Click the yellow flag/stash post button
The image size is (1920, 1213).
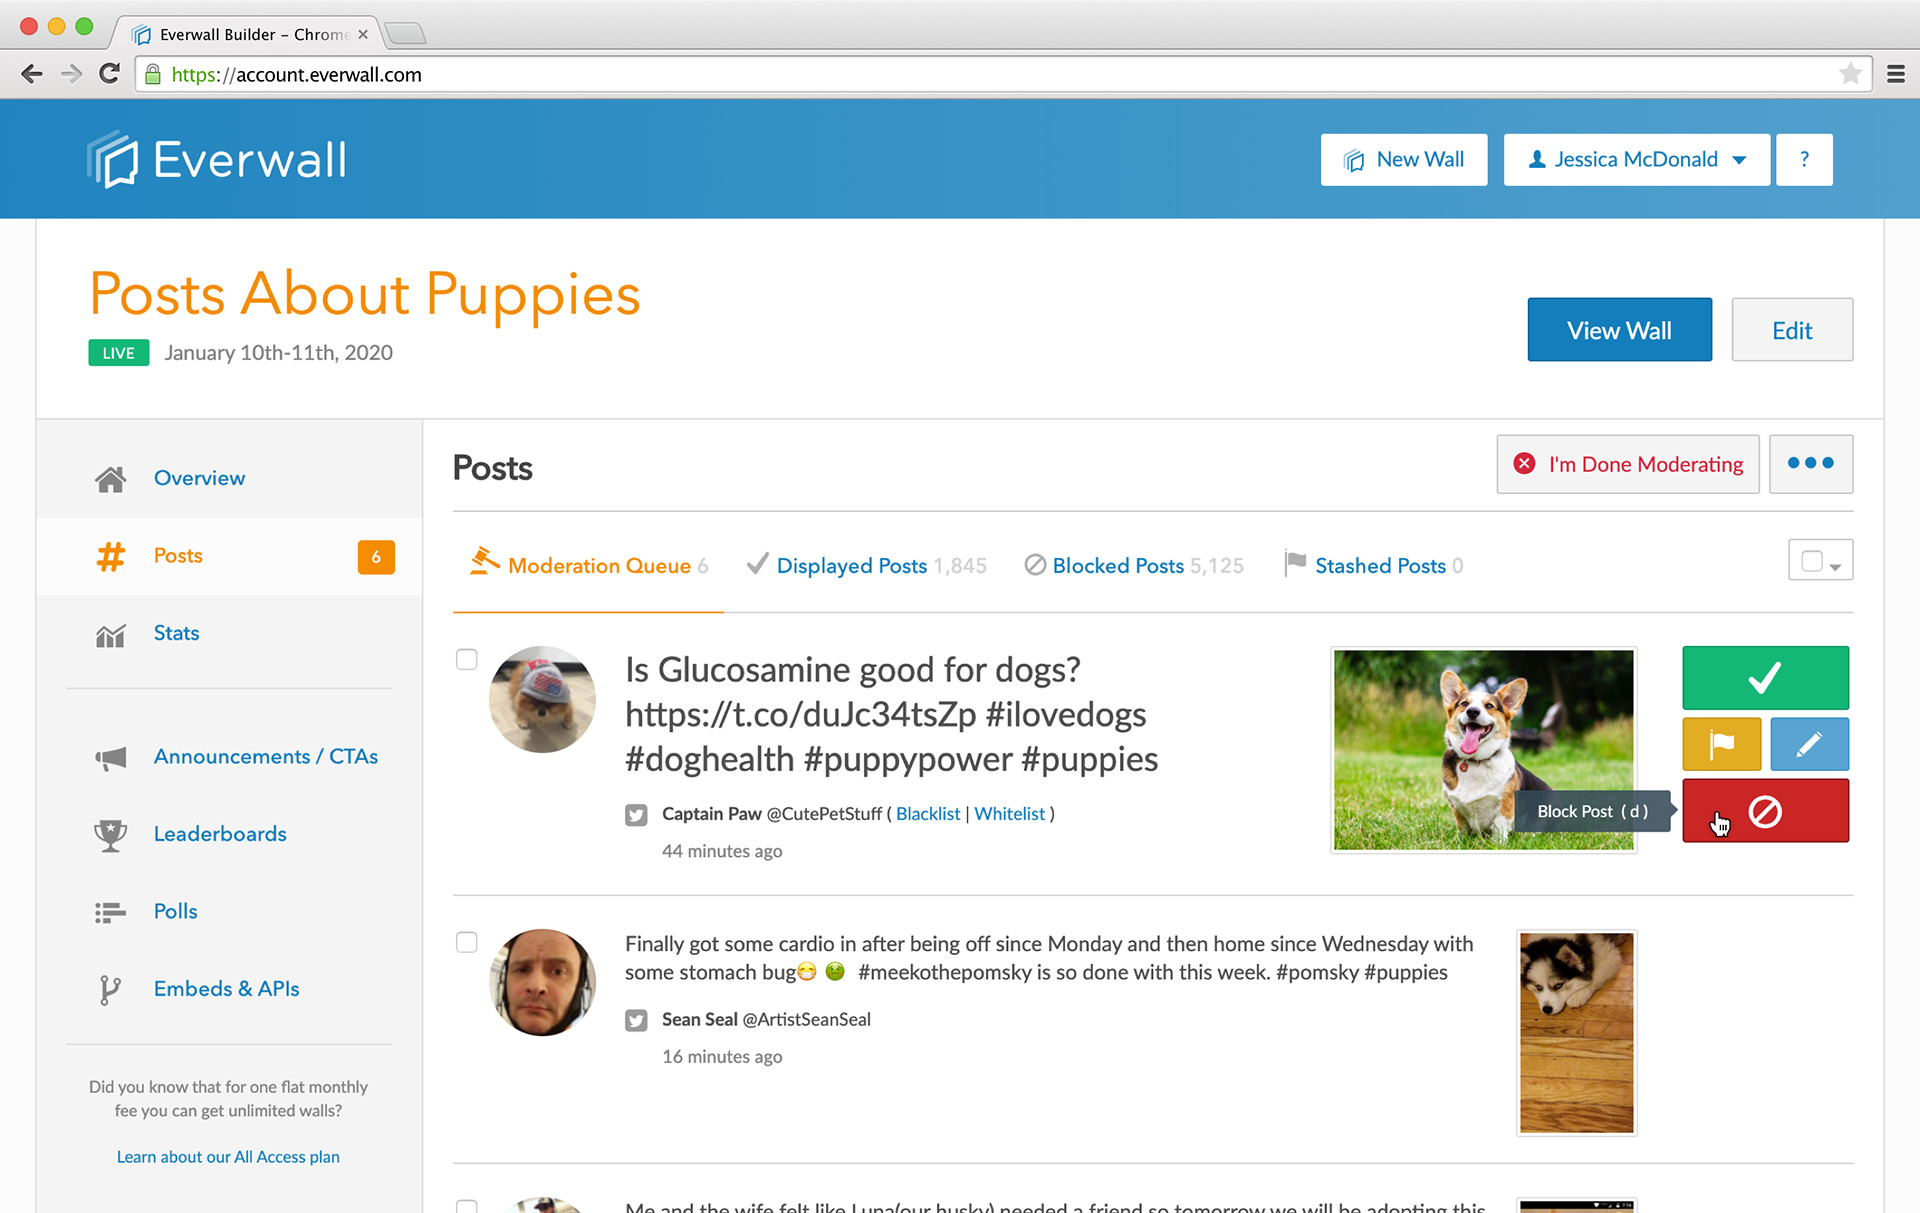click(x=1722, y=743)
